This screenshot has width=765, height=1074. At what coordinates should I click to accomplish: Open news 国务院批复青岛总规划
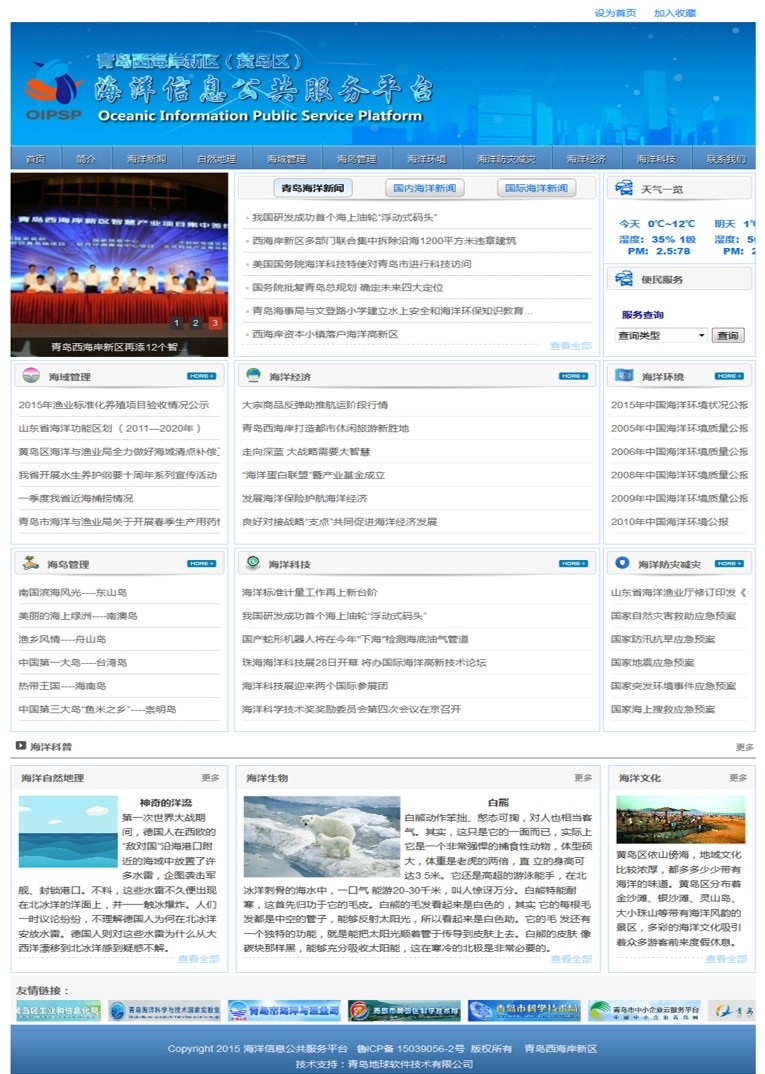[x=347, y=287]
